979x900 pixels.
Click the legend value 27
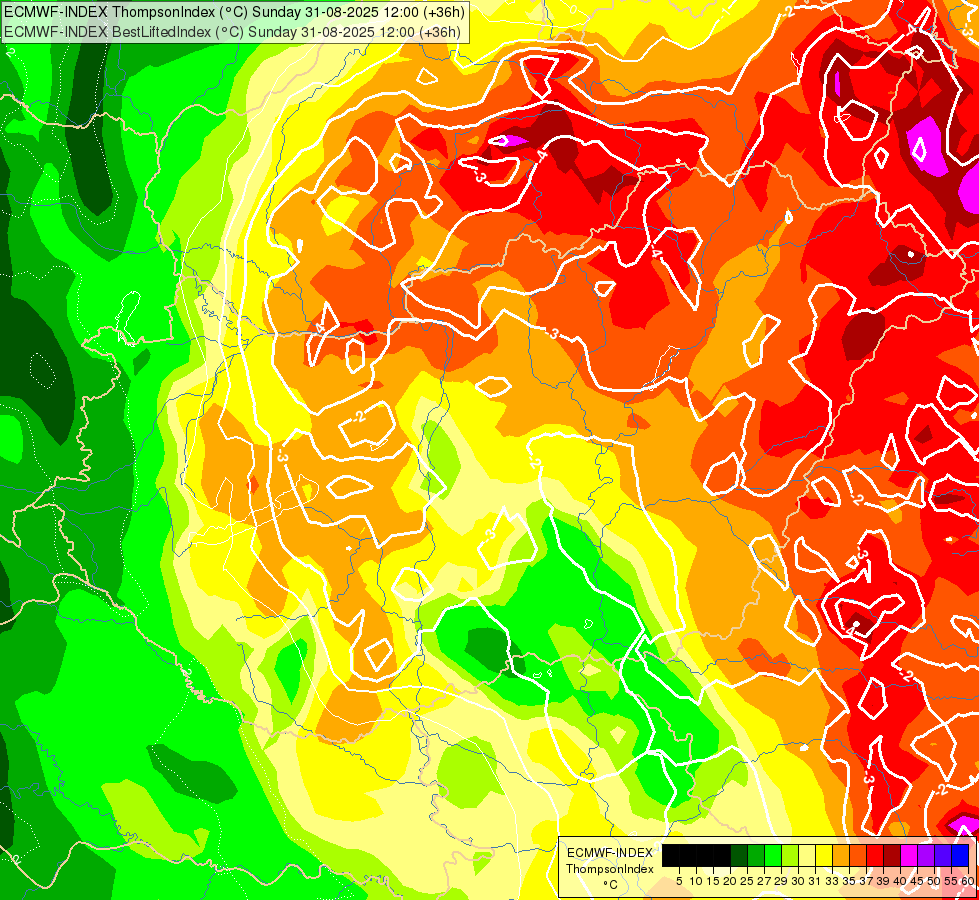764,881
